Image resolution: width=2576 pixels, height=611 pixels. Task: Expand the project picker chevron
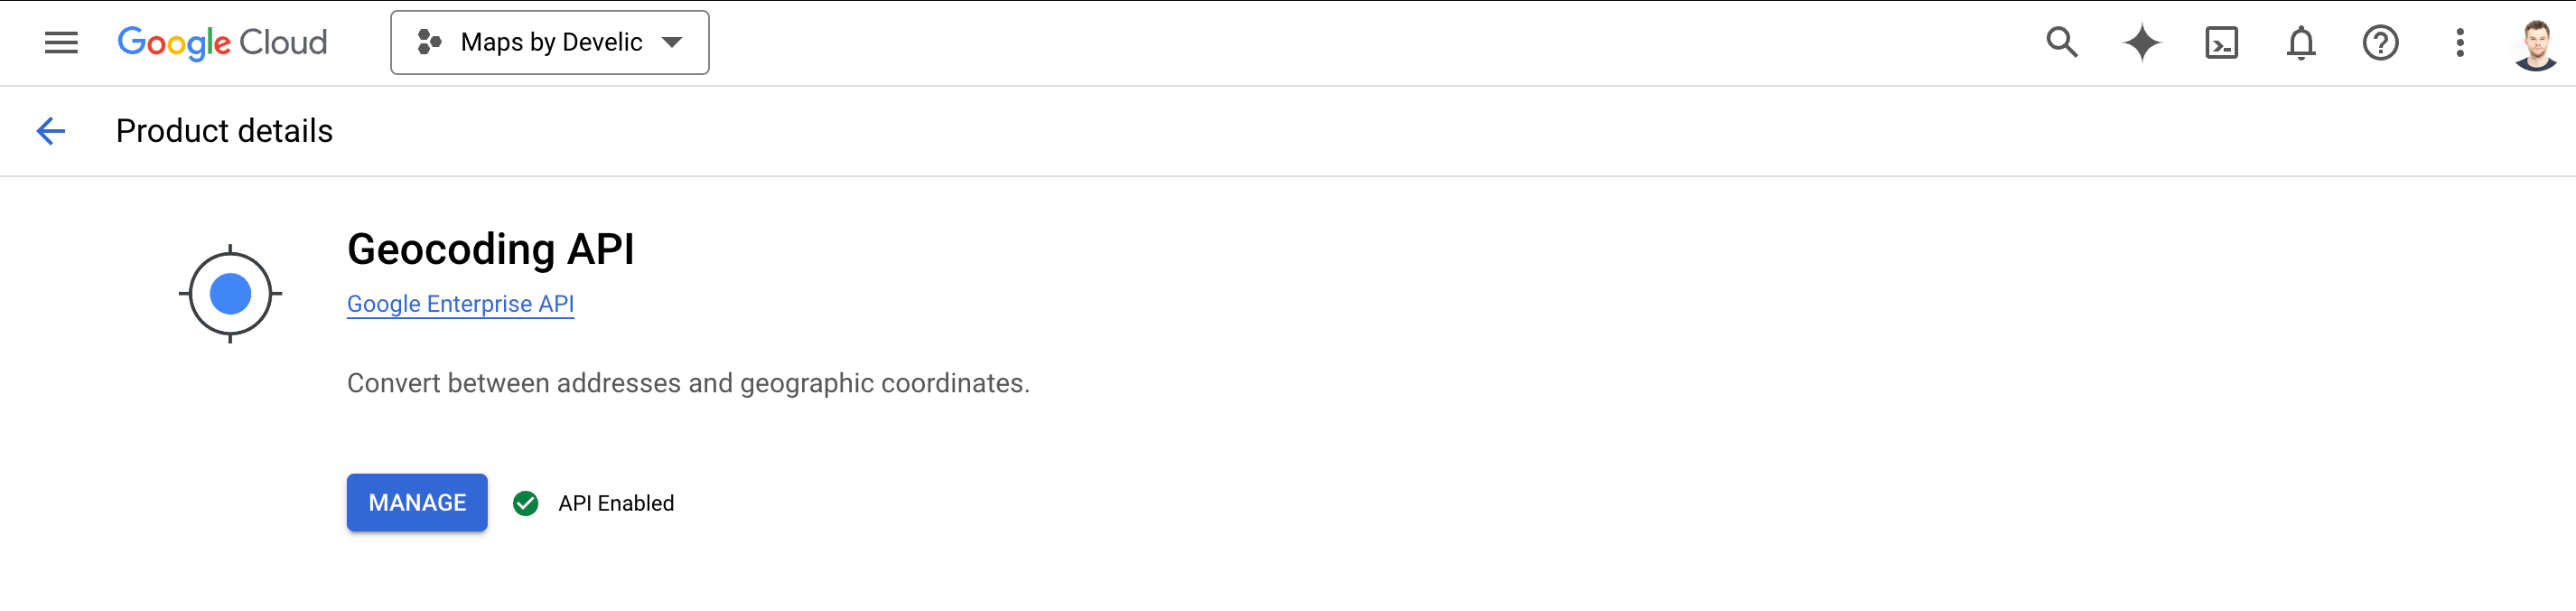(x=674, y=42)
